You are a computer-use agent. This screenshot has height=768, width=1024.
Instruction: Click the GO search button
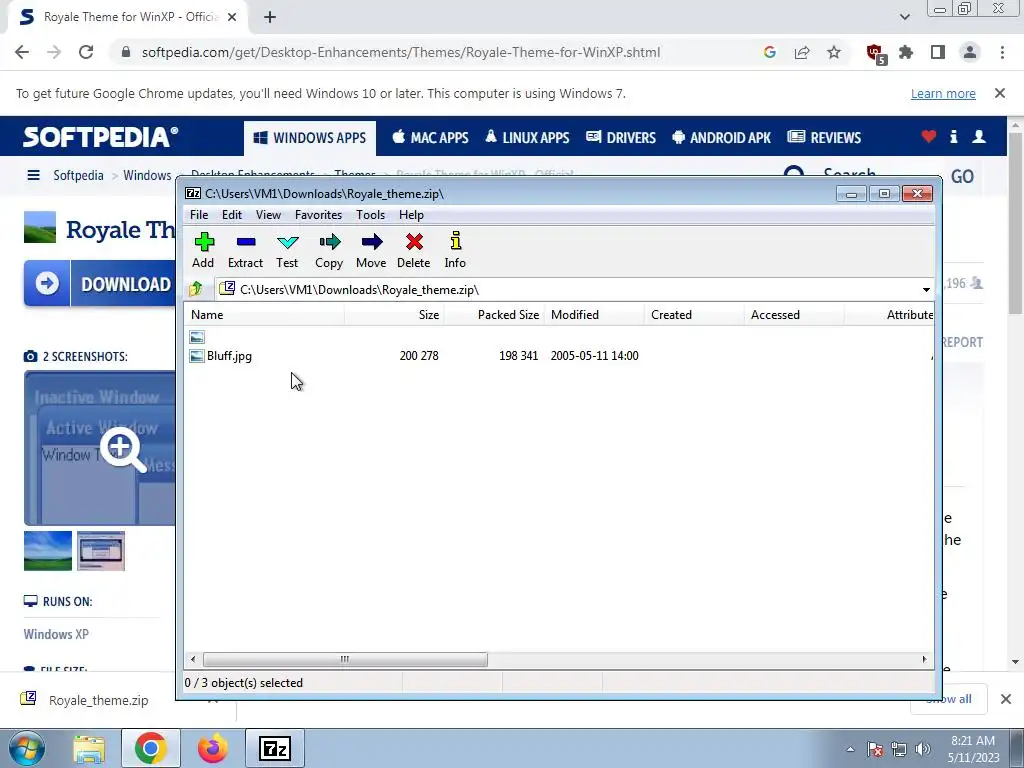pos(962,176)
